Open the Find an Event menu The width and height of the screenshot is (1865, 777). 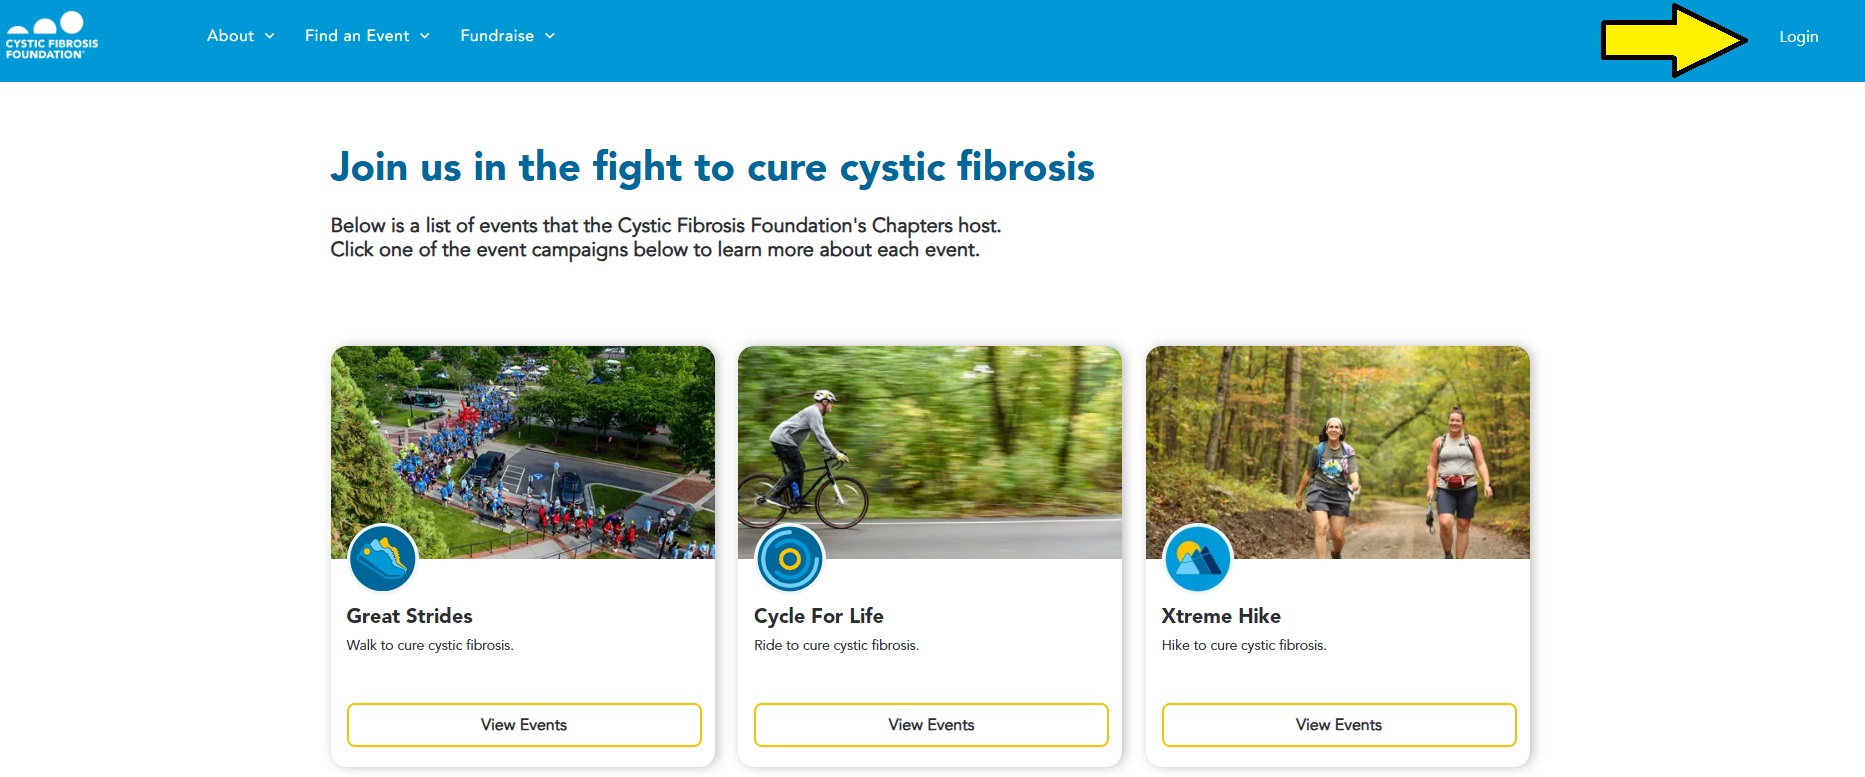pos(357,36)
